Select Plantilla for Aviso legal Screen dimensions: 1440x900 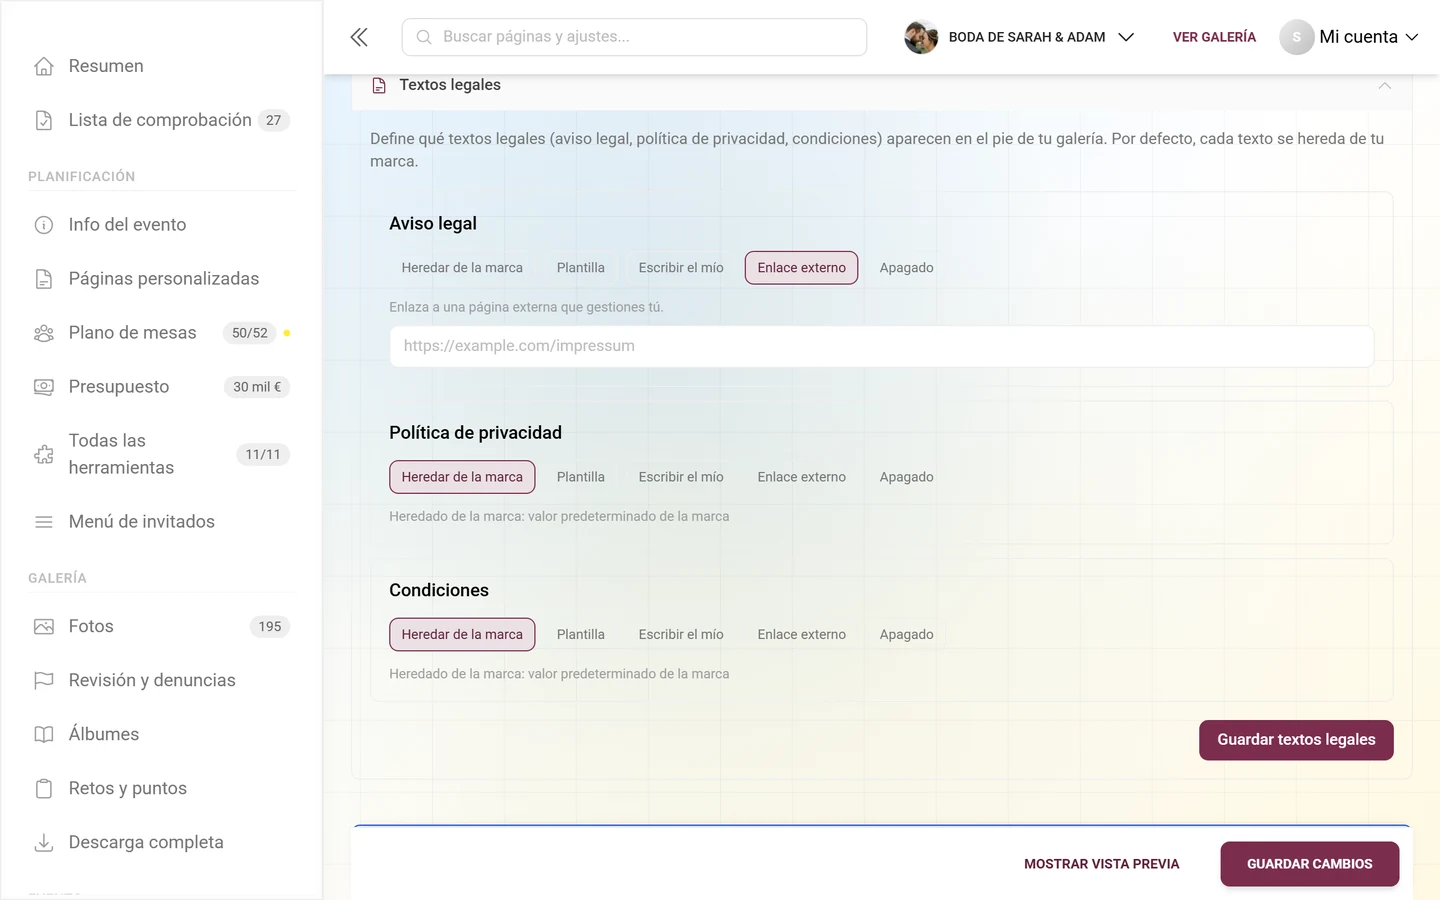[x=581, y=268]
